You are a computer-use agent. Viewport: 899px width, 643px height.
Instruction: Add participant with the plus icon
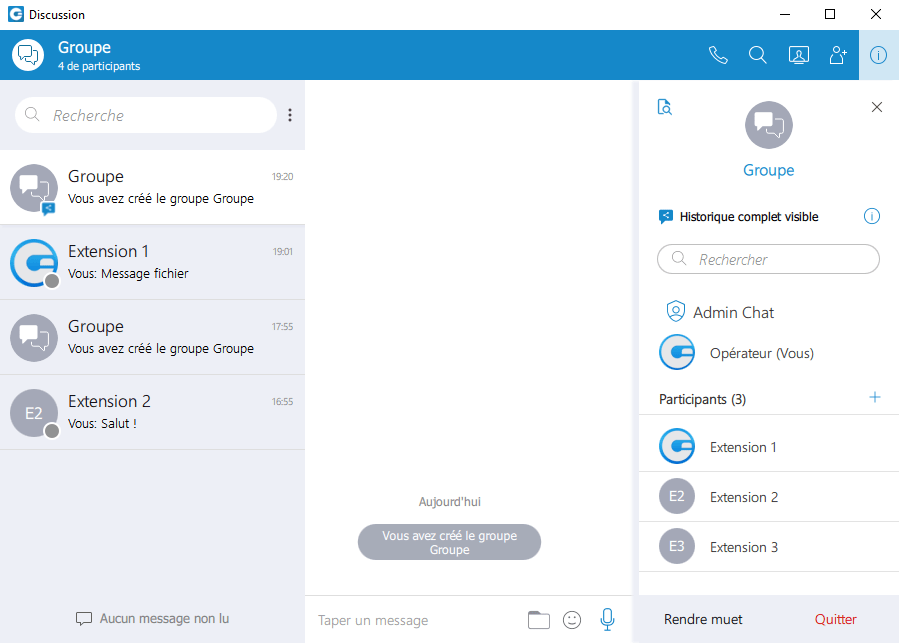[875, 398]
